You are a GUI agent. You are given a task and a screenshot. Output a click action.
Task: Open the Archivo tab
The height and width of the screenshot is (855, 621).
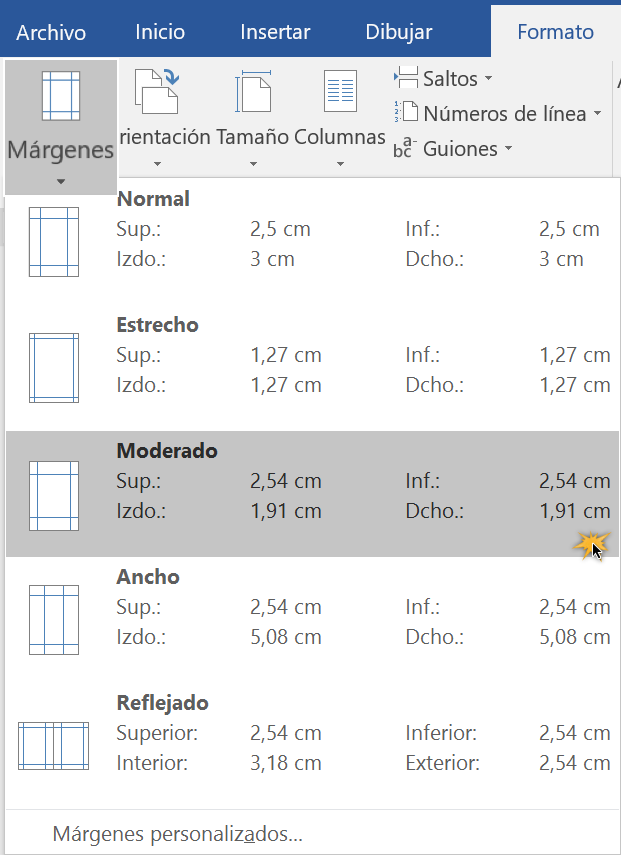tap(51, 32)
